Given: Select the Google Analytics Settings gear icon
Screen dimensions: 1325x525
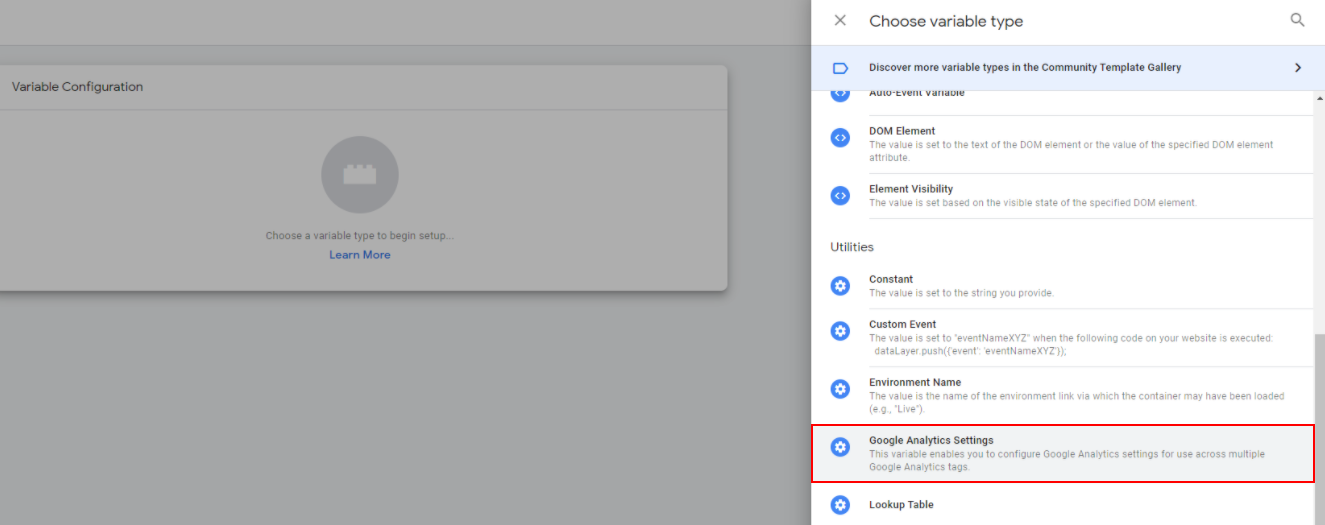Looking at the screenshot, I should click(x=840, y=447).
